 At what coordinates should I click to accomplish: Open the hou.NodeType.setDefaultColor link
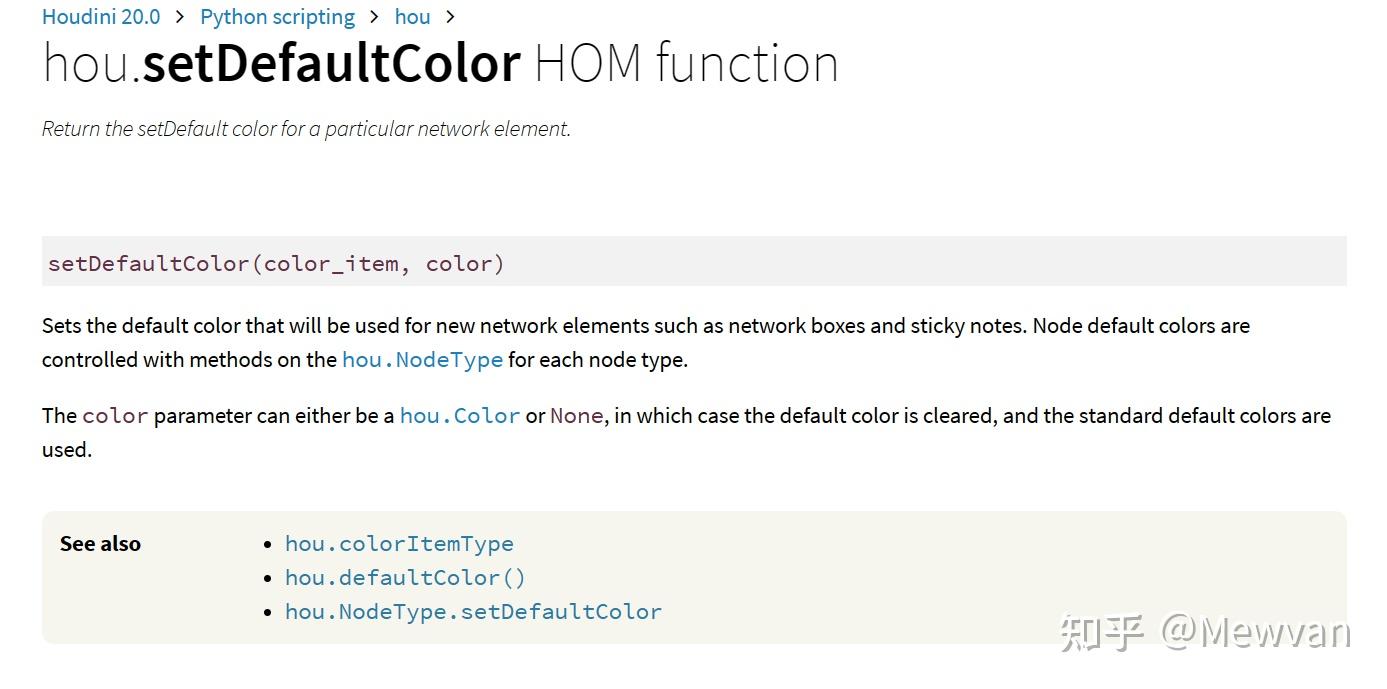pyautogui.click(x=473, y=612)
